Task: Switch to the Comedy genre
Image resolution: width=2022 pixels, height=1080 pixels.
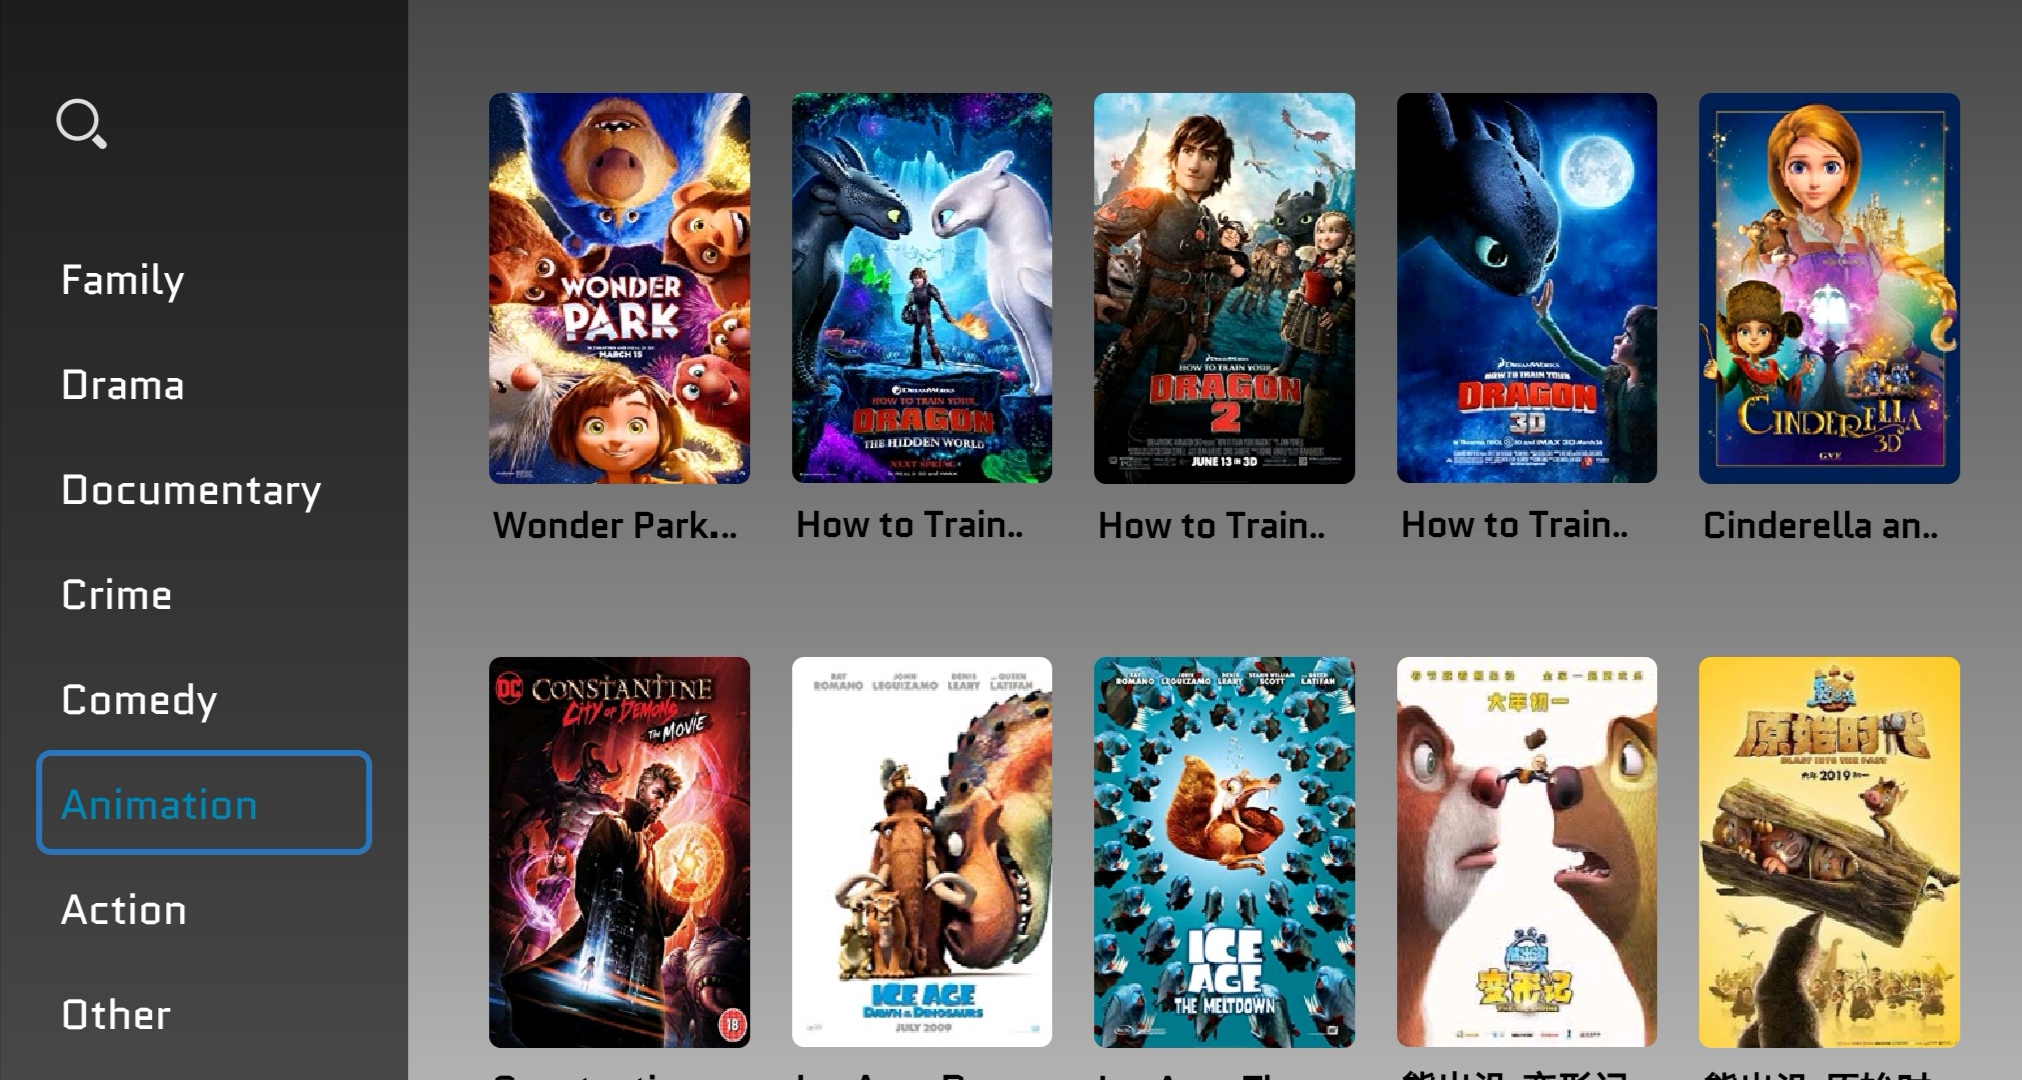Action: 139,700
